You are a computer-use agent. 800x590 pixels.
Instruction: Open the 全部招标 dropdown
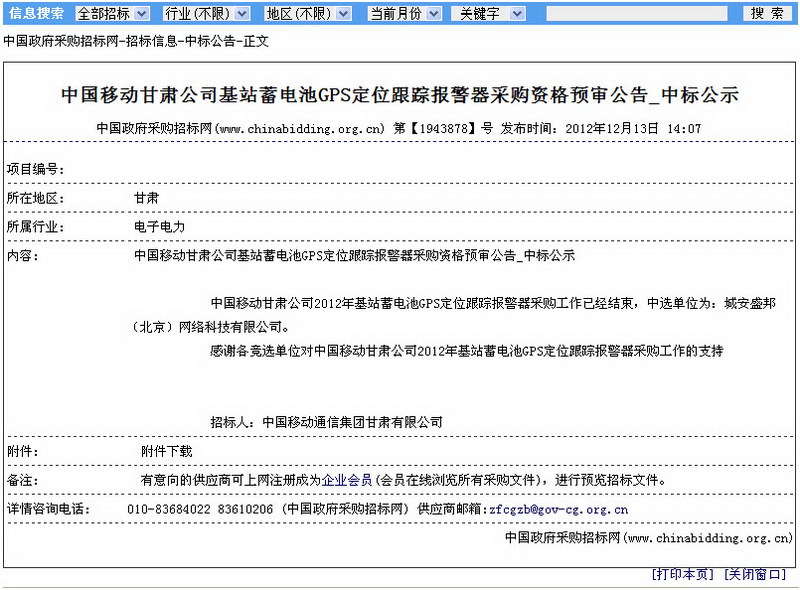tap(112, 14)
